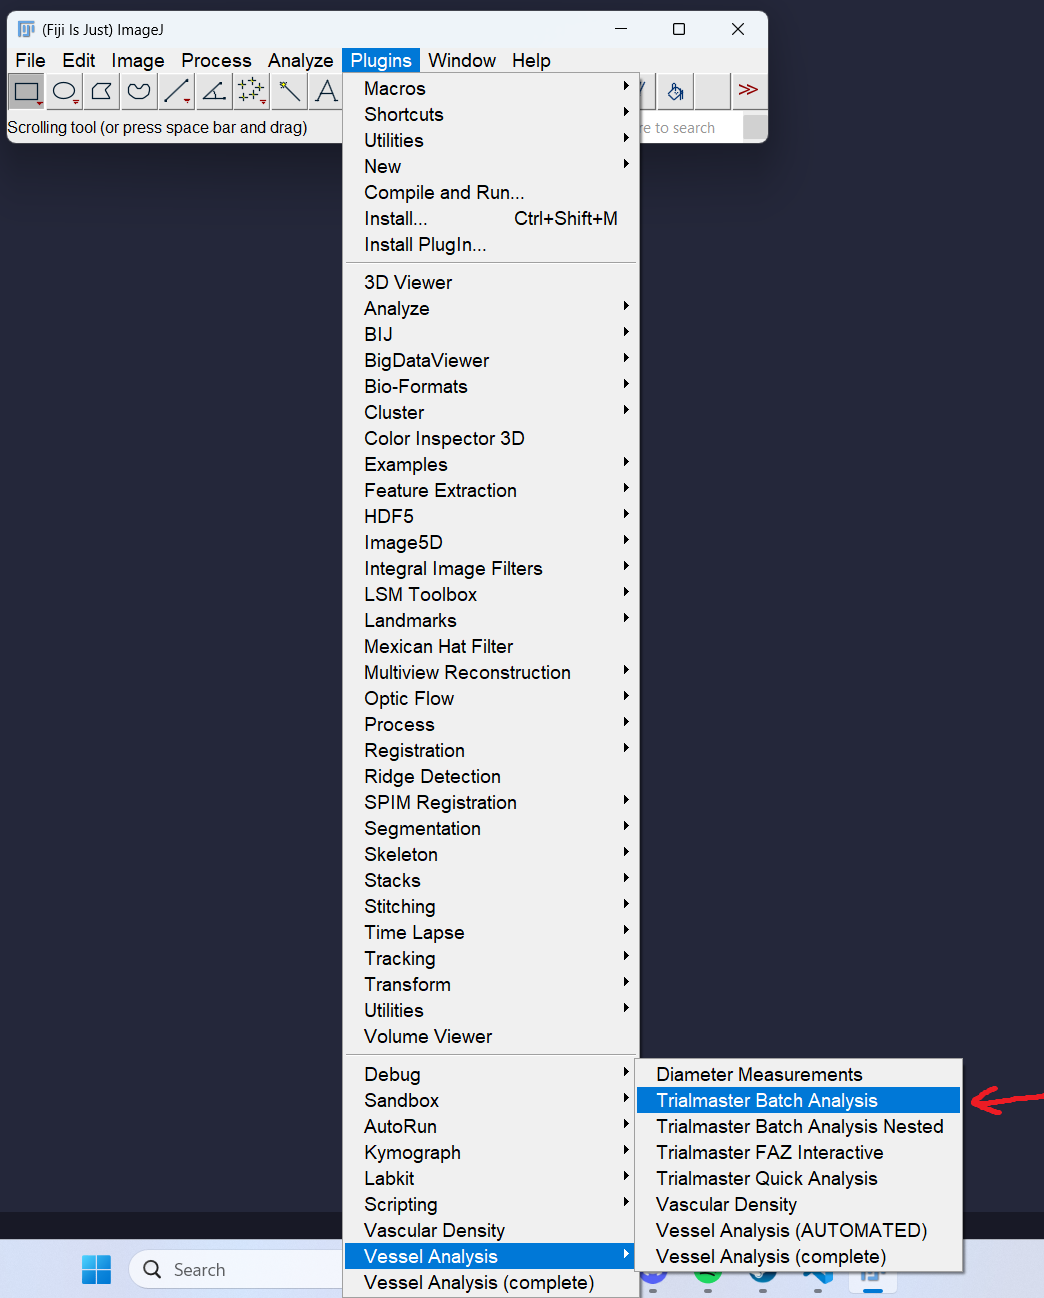Open the Scripting submenu
The height and width of the screenshot is (1298, 1044).
coord(491,1204)
